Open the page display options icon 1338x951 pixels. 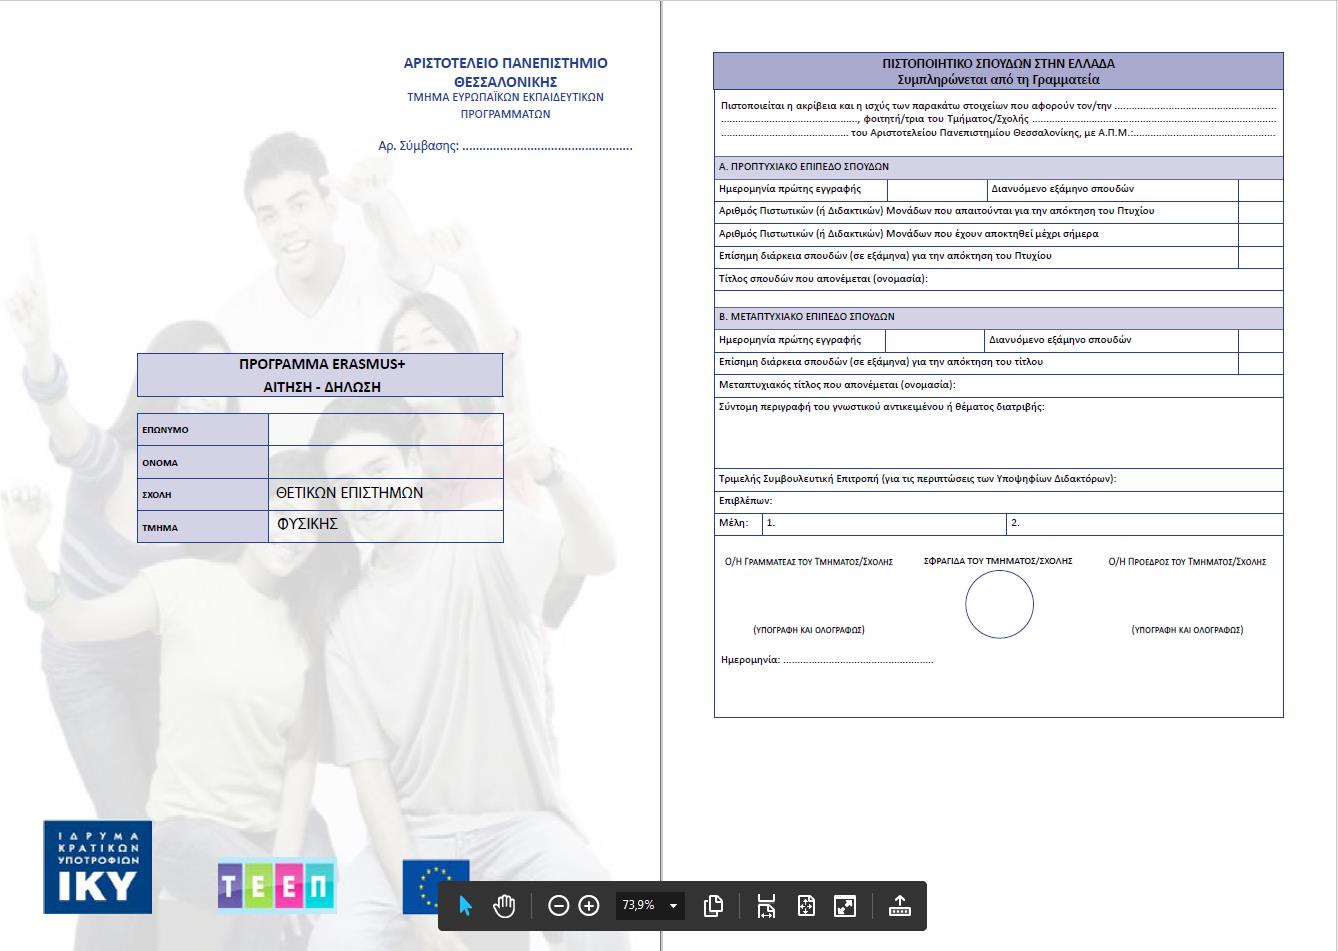[713, 906]
